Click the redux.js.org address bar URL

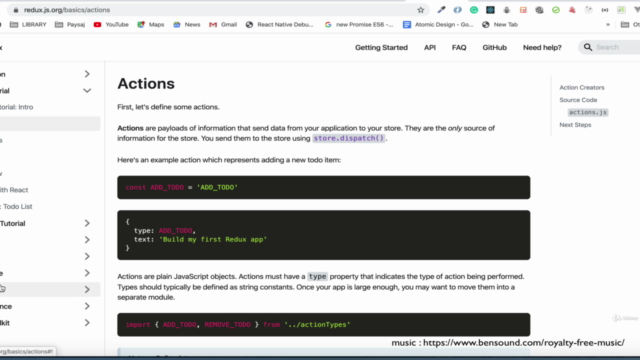point(67,10)
